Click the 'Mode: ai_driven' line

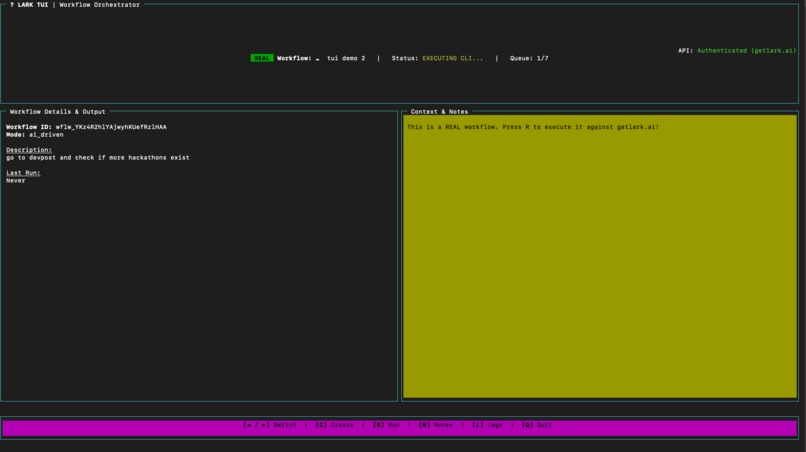tap(35, 135)
